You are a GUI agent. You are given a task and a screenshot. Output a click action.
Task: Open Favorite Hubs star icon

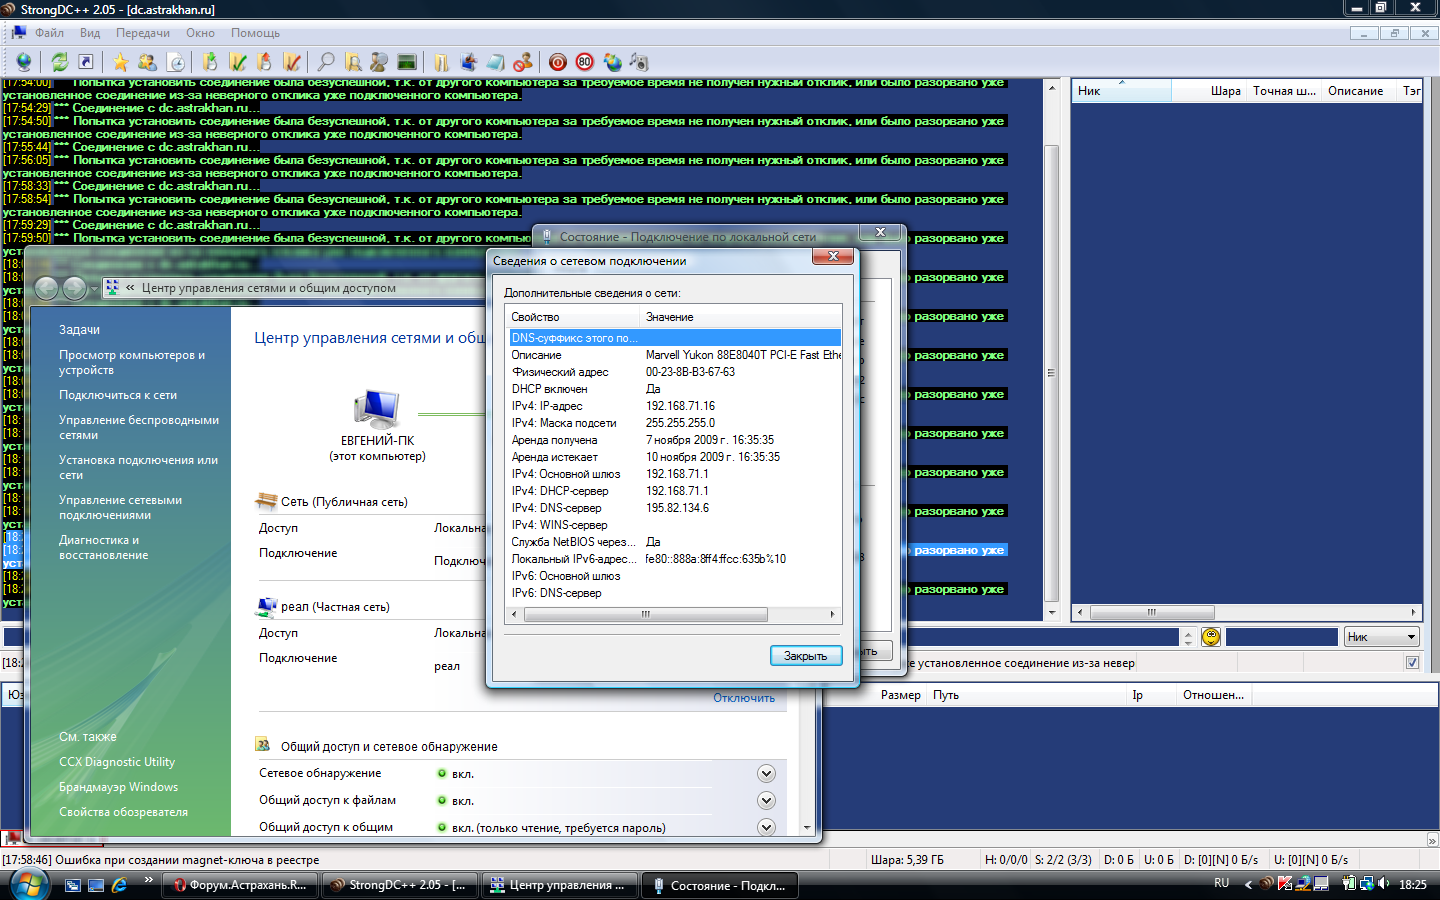[121, 62]
